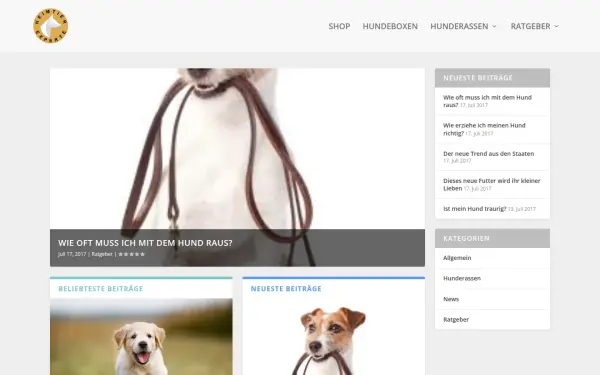Open sidebar post 'Wie erziehe ich meinen Hund richtig?'
The width and height of the screenshot is (600, 375).
point(484,129)
